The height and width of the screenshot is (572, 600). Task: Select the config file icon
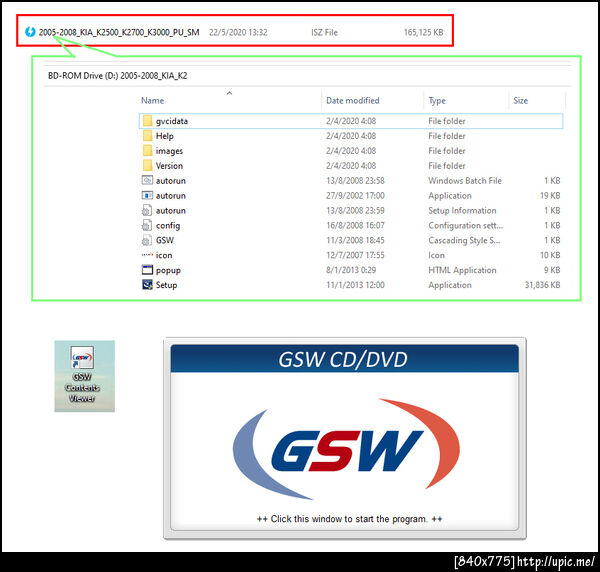[147, 225]
